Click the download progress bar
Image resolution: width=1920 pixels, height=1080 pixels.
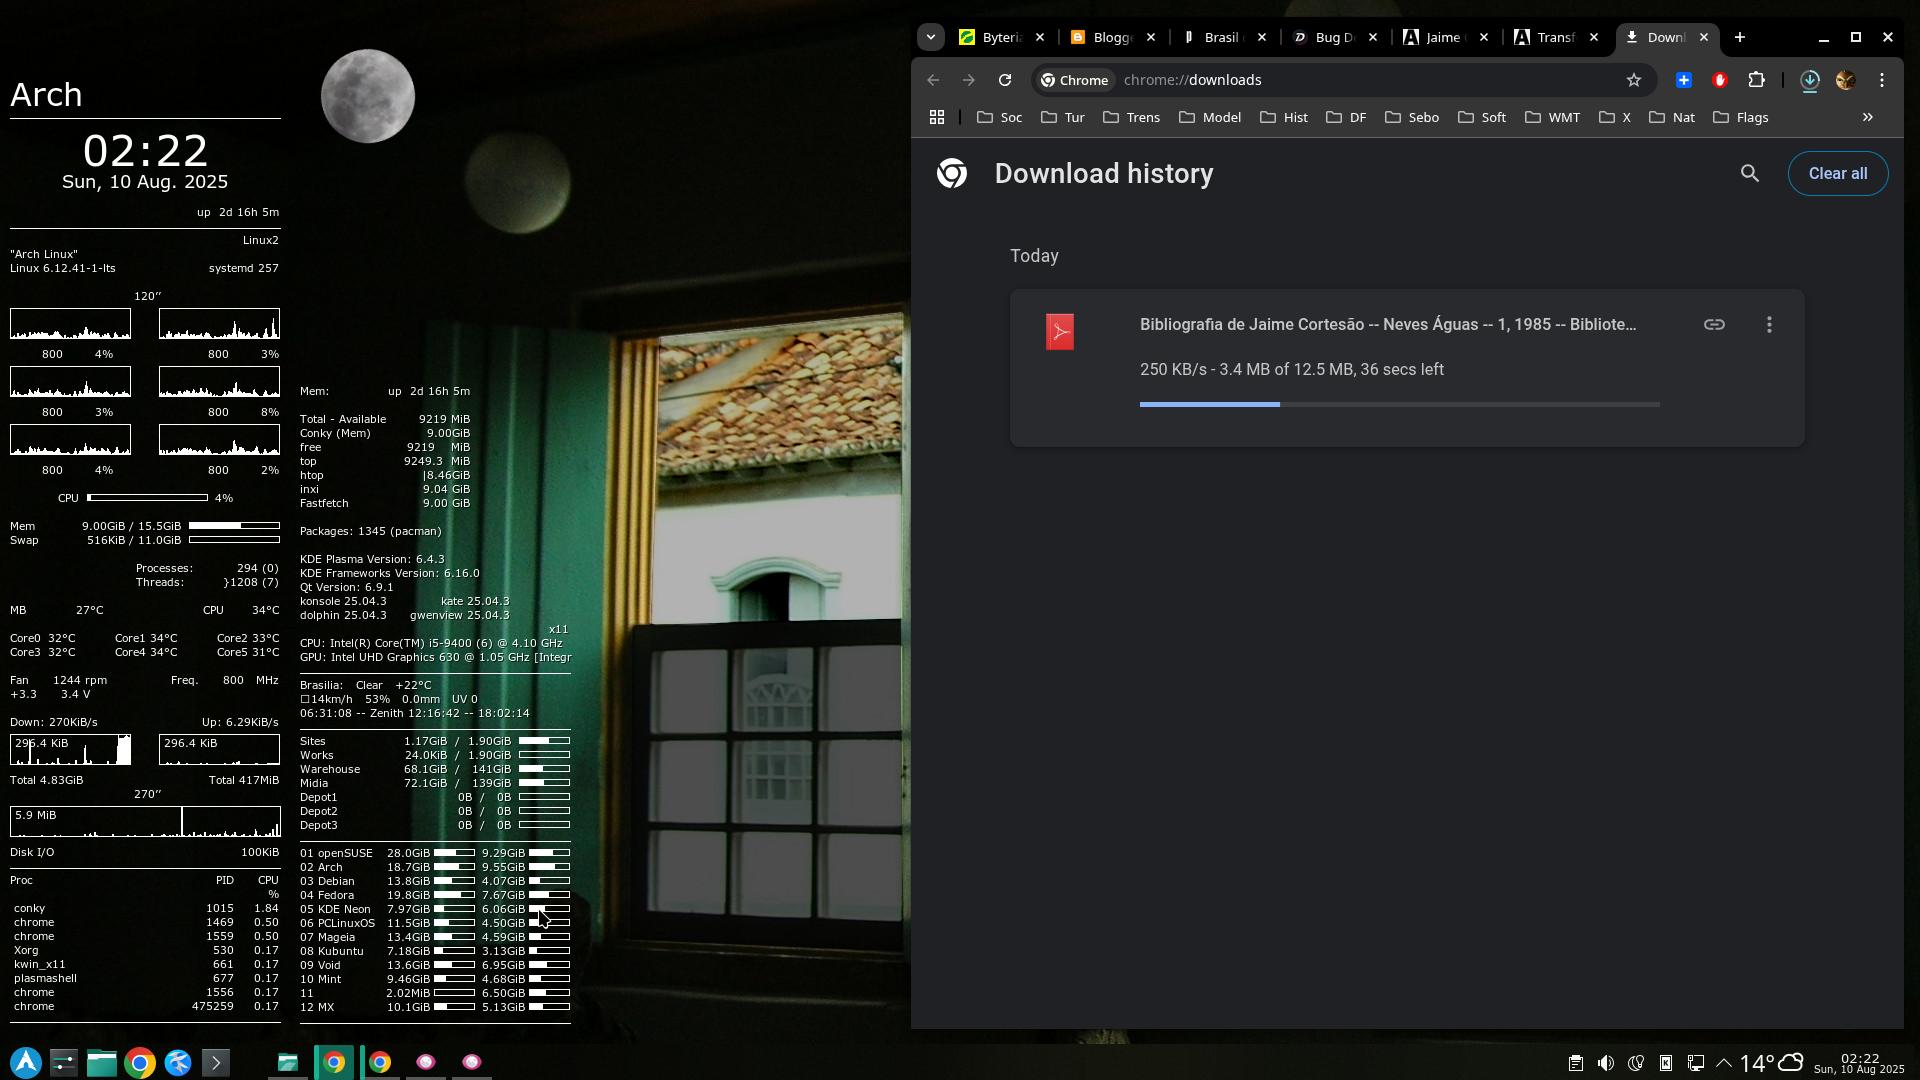[x=1399, y=404]
